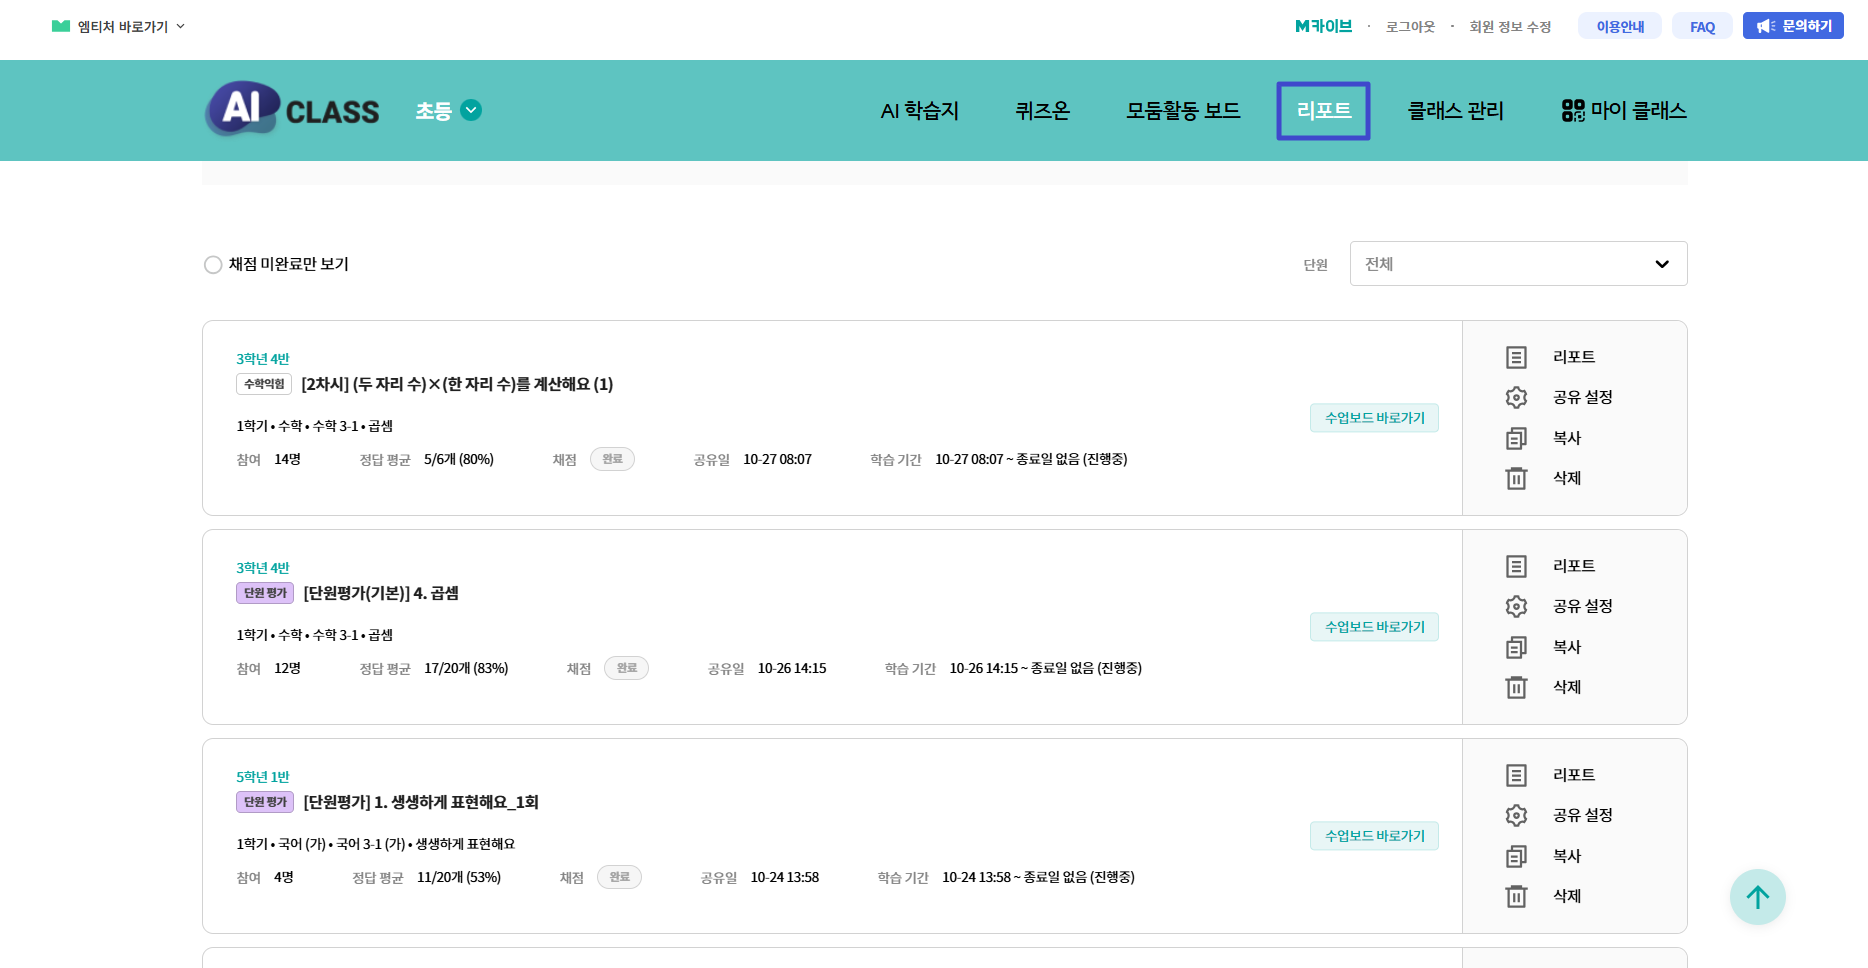Click report icon for 3학년 4반 곱셈 lesson
Viewport: 1868px width, 968px height.
[x=1516, y=357]
